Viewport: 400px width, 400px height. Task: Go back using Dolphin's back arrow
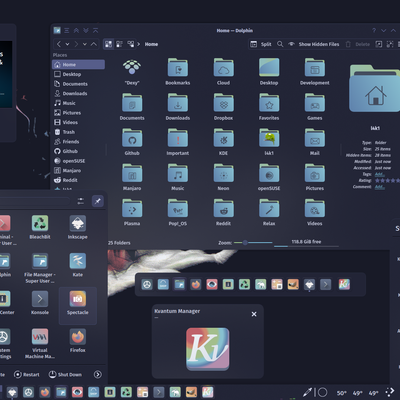point(59,44)
